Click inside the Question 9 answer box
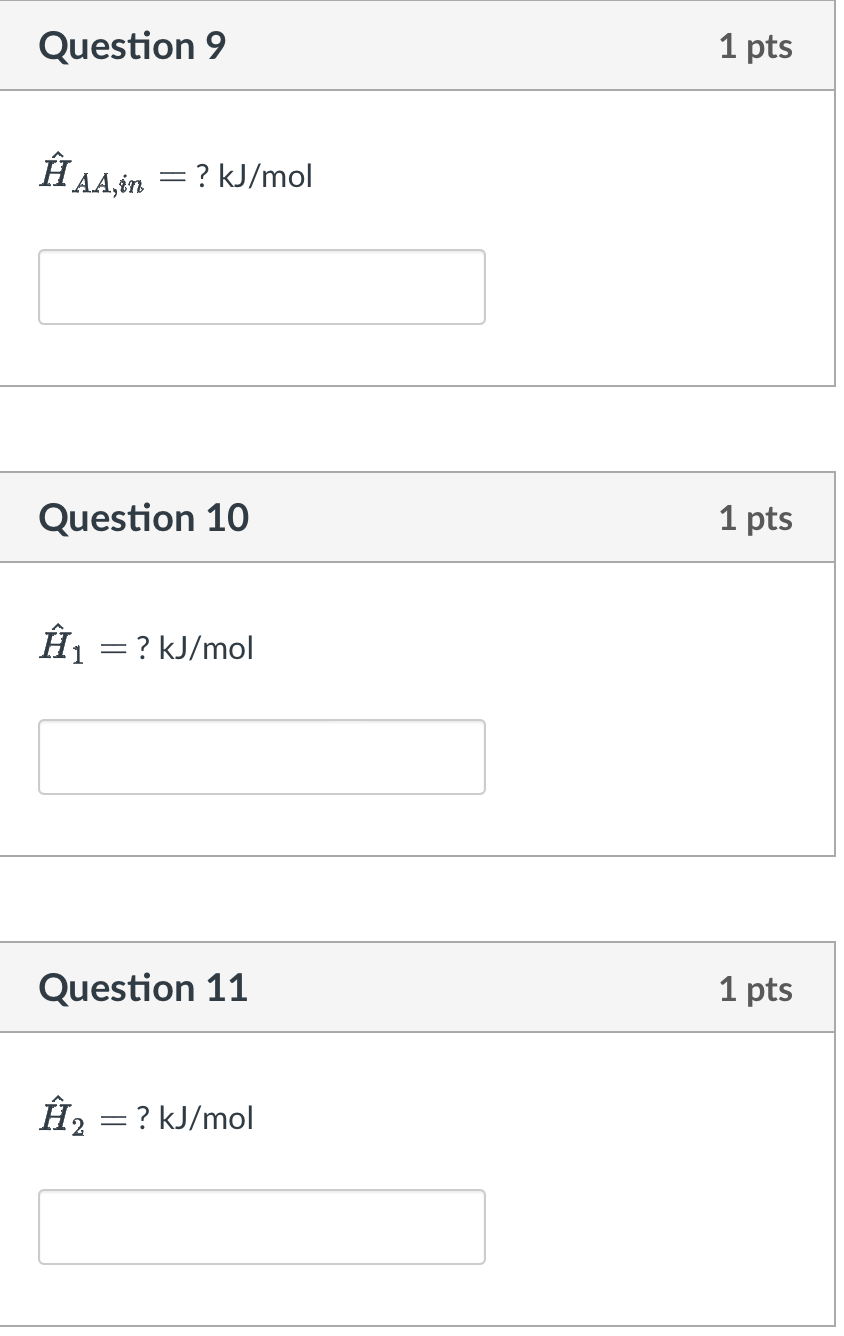The width and height of the screenshot is (844, 1336). click(x=261, y=287)
